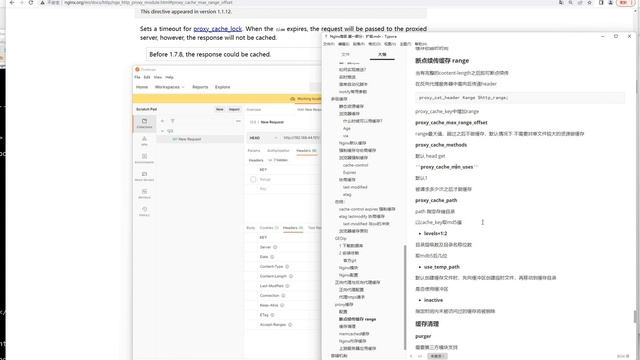The image size is (640, 360).
Task: Select 'last-modified' item in Typora outline
Action: (355, 187)
